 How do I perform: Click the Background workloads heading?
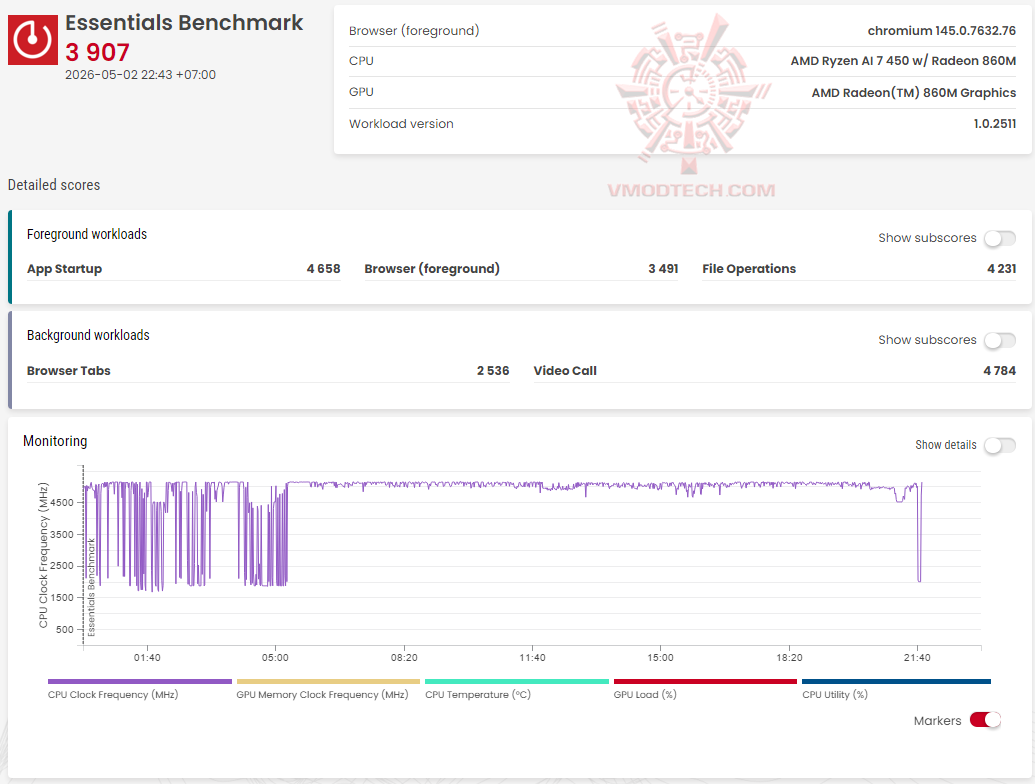point(88,335)
